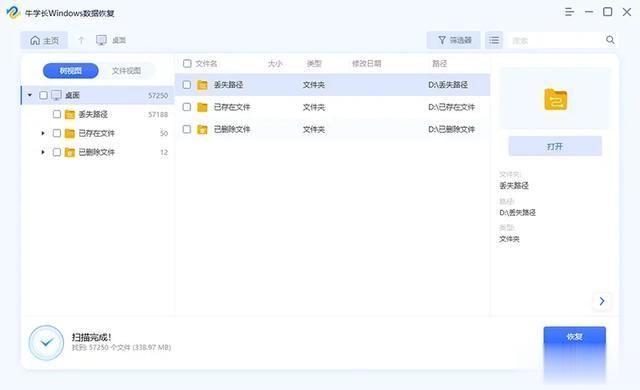The height and width of the screenshot is (390, 640).
Task: Check the 已存在文件 row checkbox in list
Action: (x=187, y=107)
